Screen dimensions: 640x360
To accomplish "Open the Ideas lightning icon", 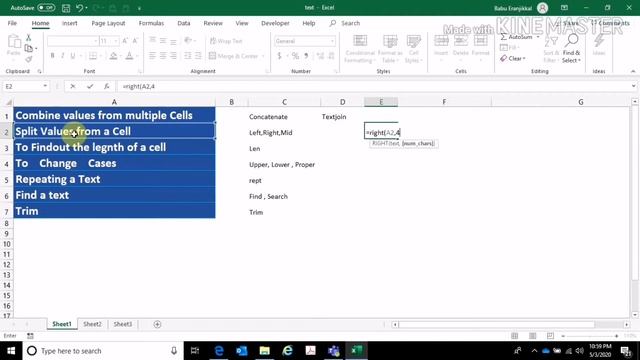I will pos(599,45).
